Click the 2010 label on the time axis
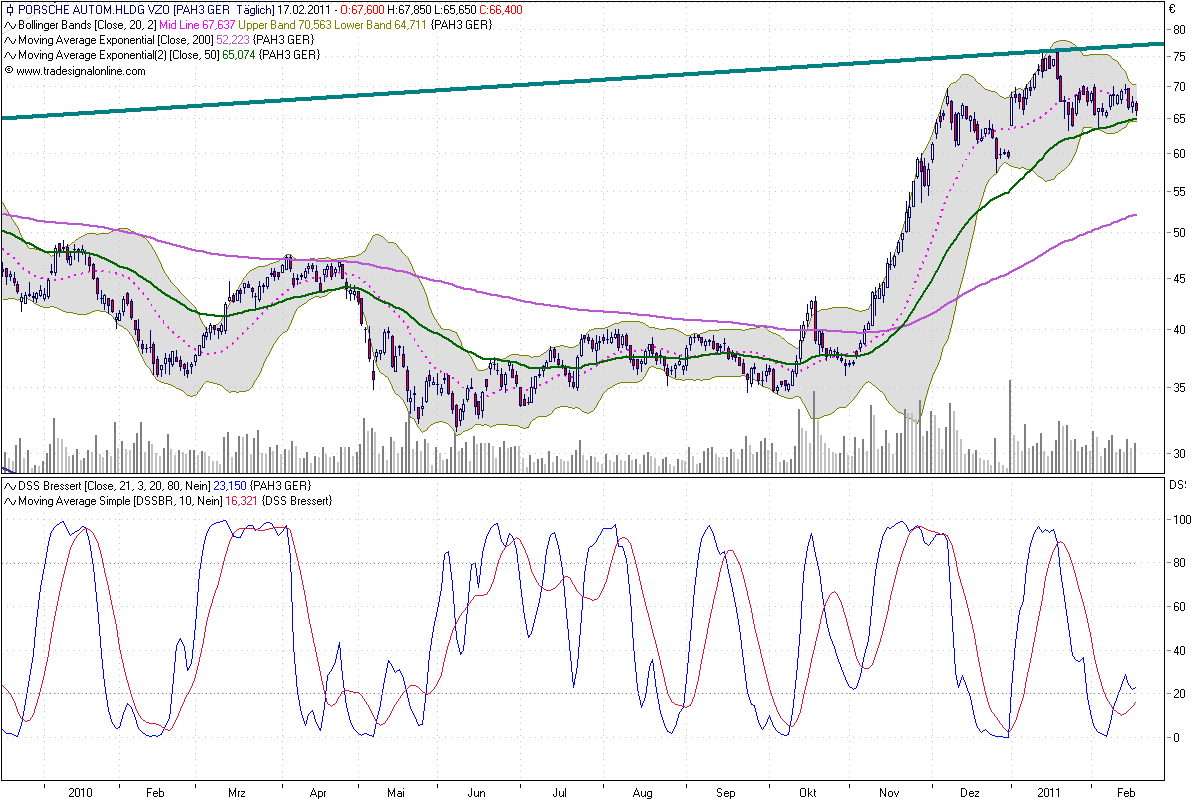 click(81, 792)
